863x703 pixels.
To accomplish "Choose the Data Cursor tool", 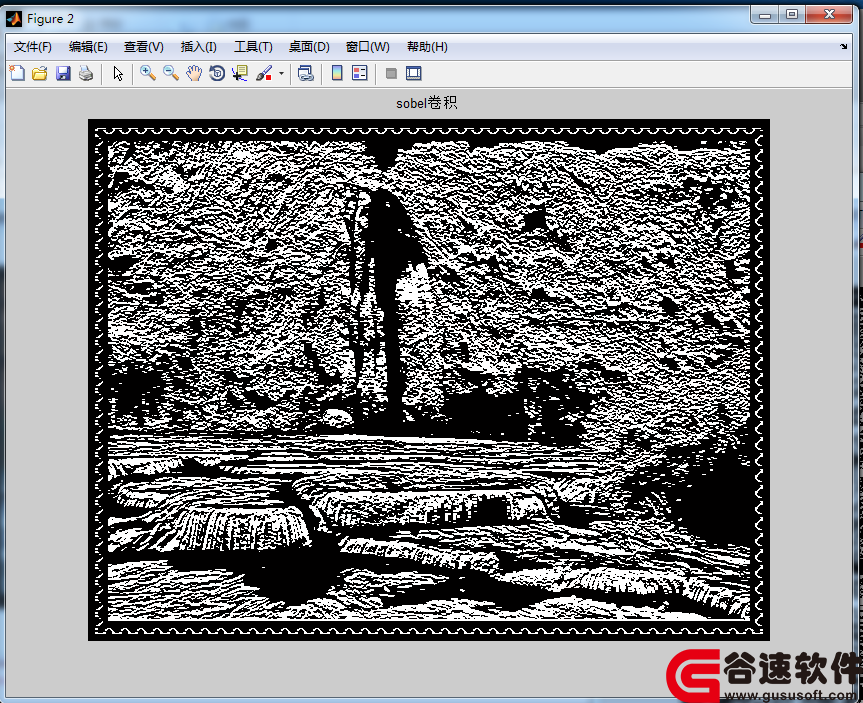I will click(x=240, y=73).
